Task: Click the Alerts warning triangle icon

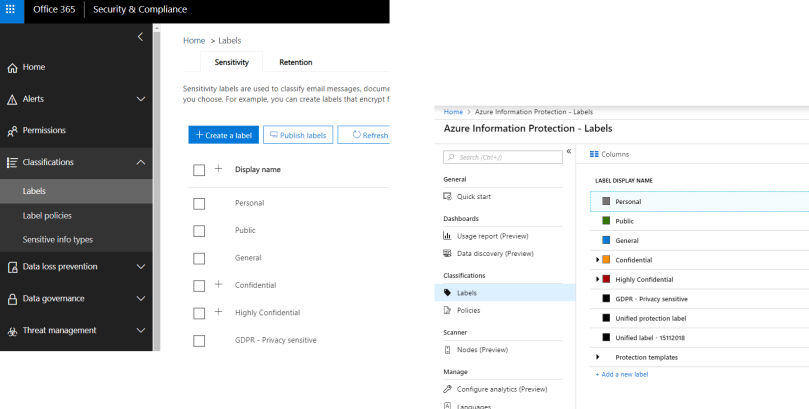Action: (x=12, y=100)
